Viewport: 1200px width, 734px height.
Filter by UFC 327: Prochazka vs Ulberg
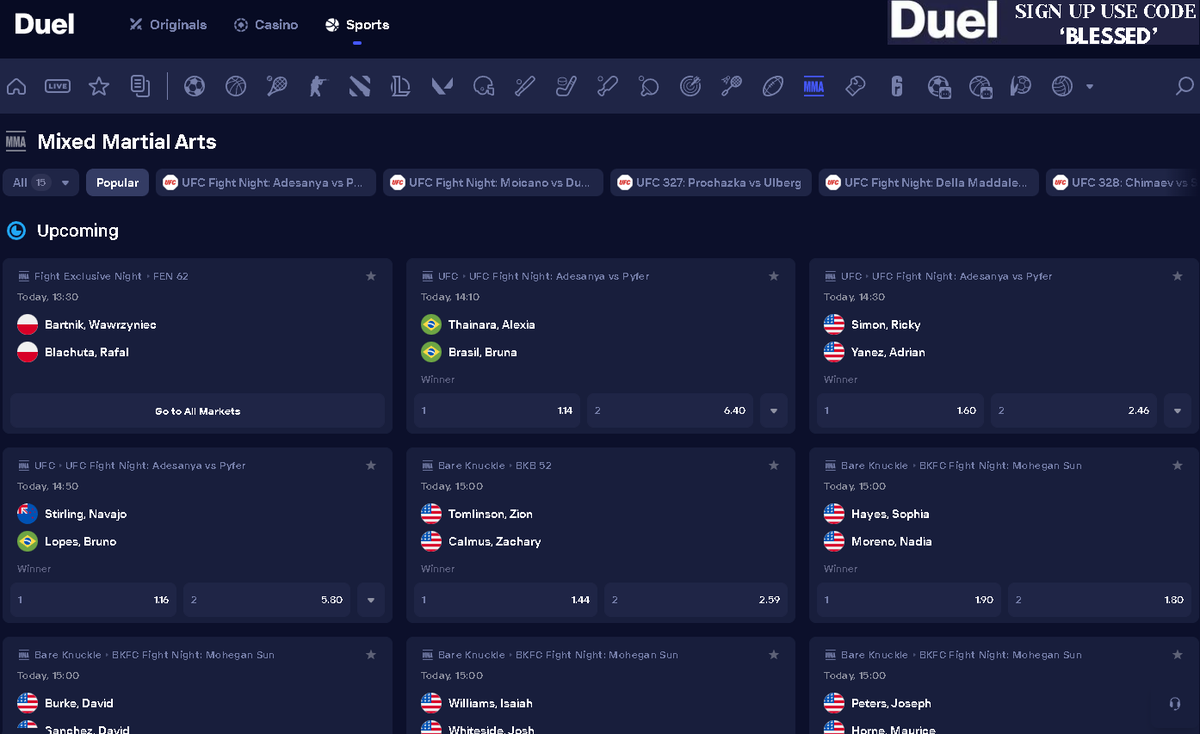(x=711, y=183)
